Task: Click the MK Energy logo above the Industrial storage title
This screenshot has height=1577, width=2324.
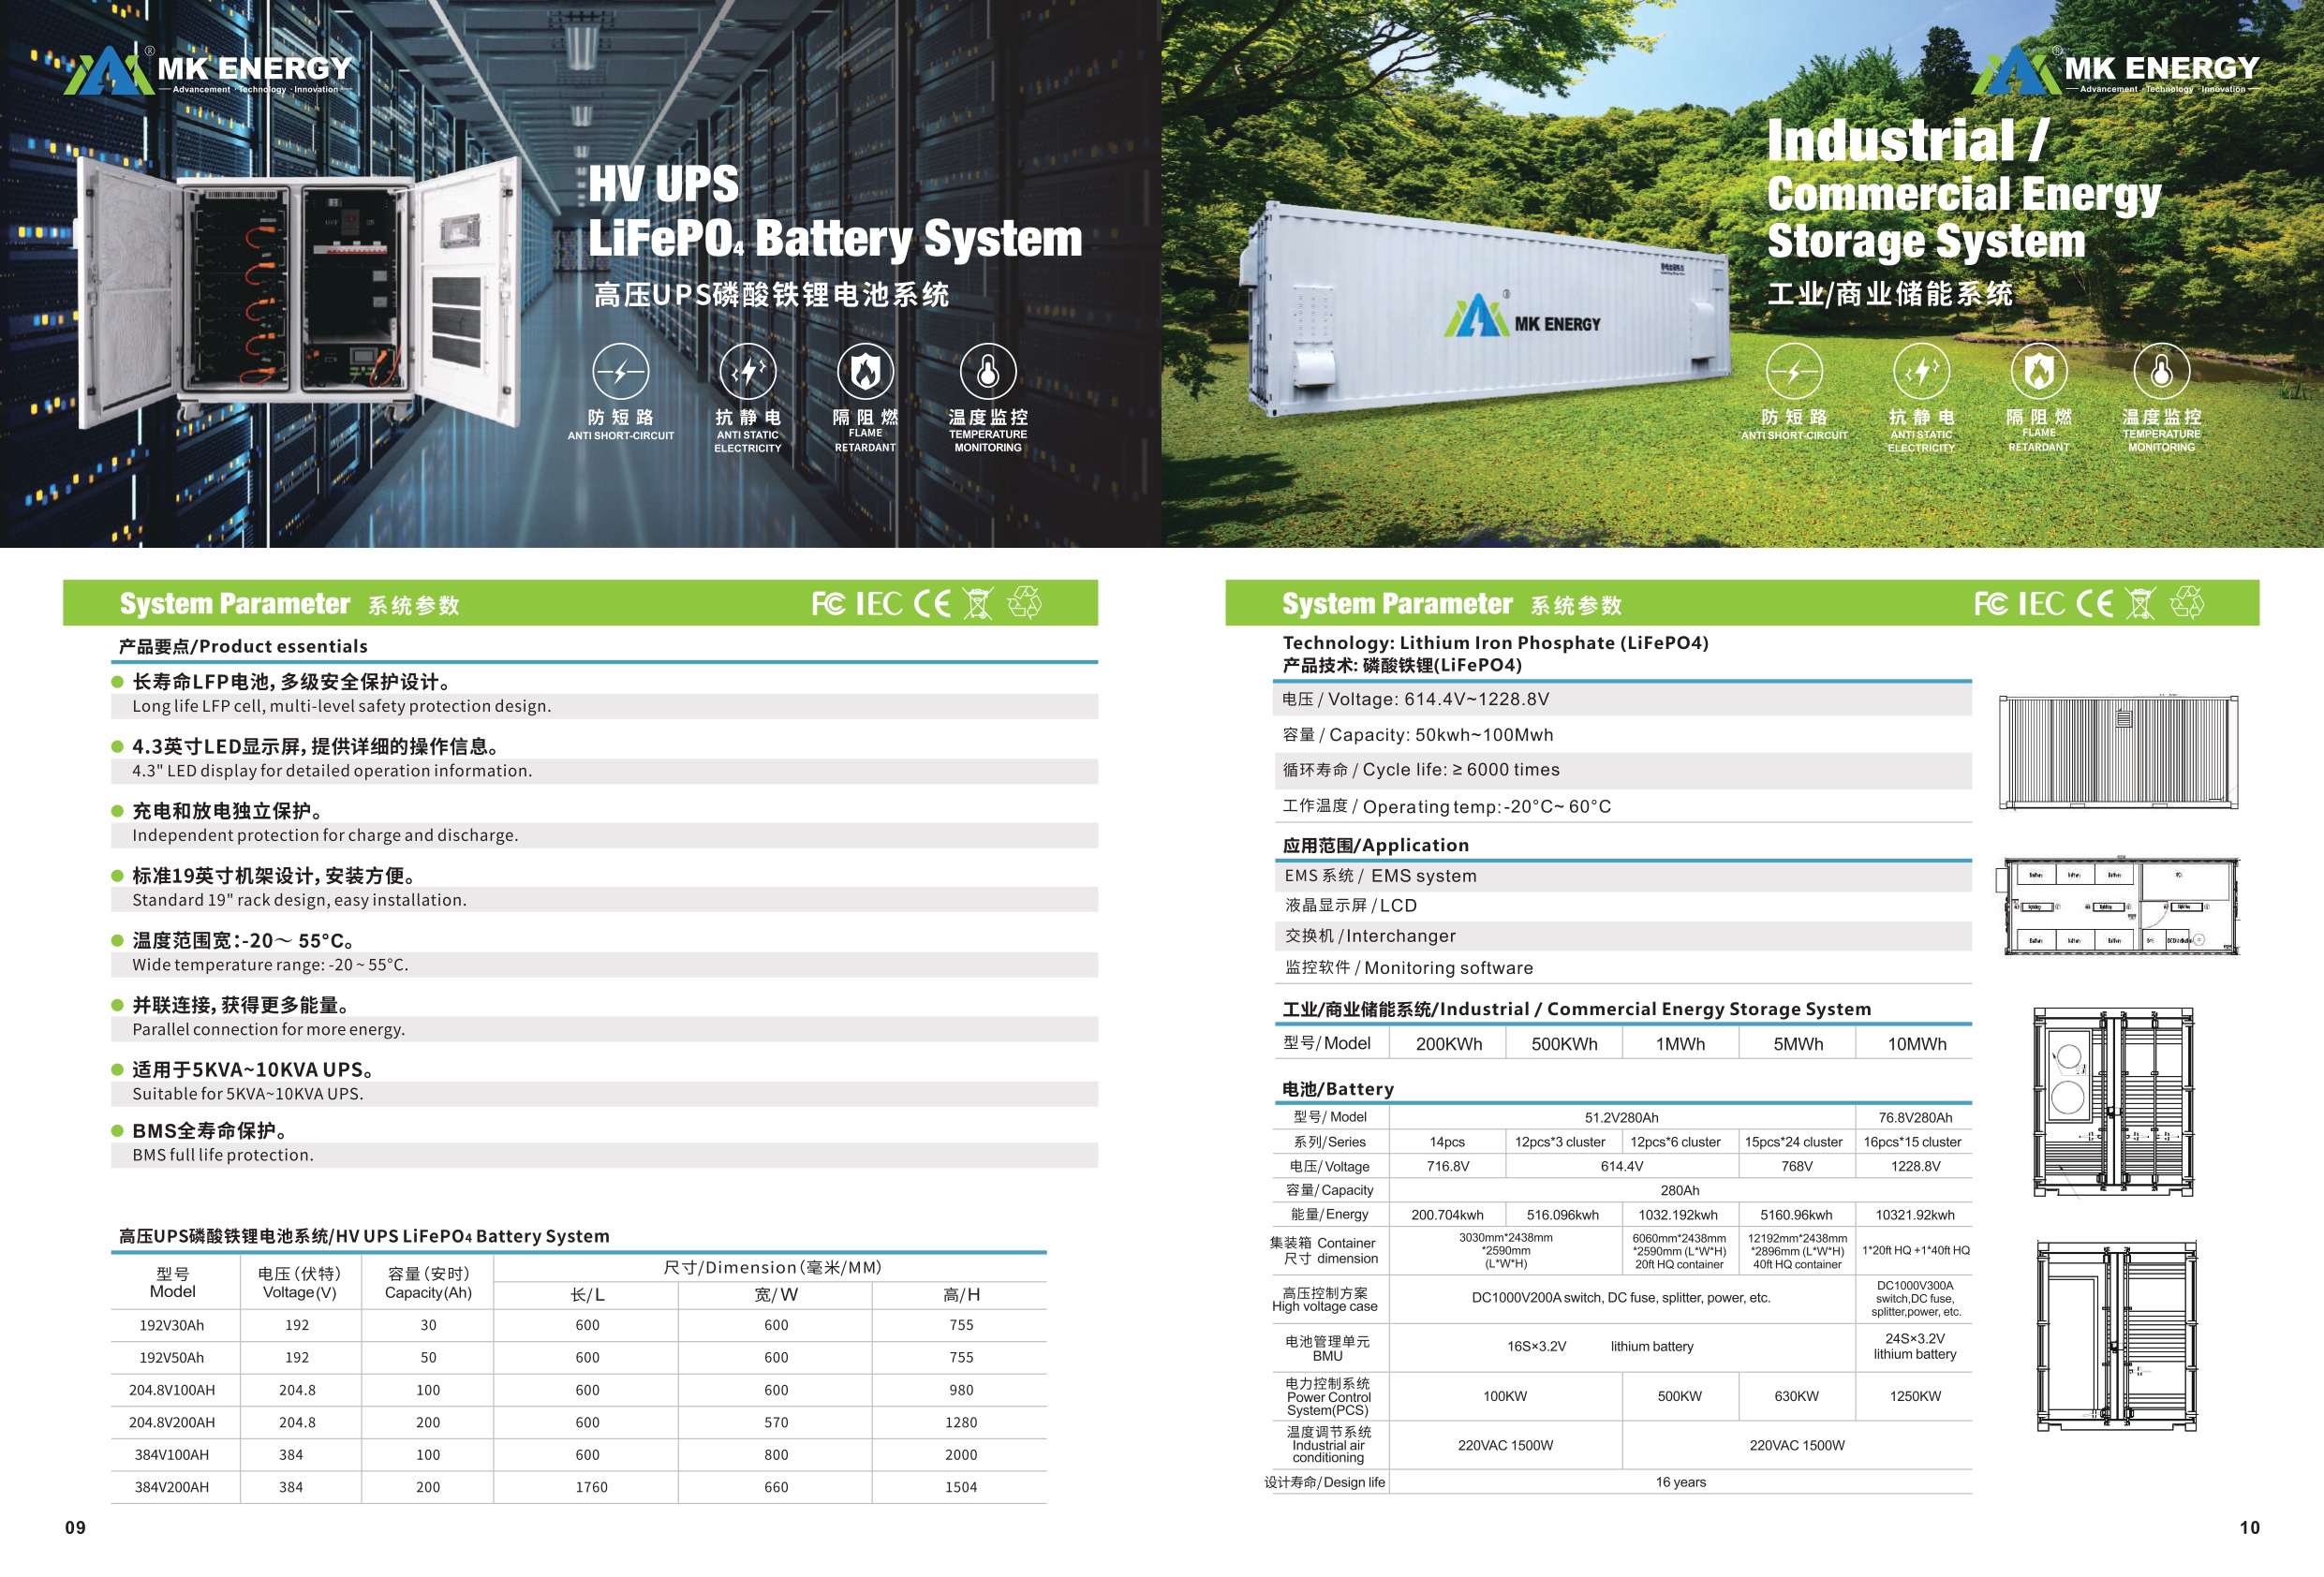Action: 2115,70
